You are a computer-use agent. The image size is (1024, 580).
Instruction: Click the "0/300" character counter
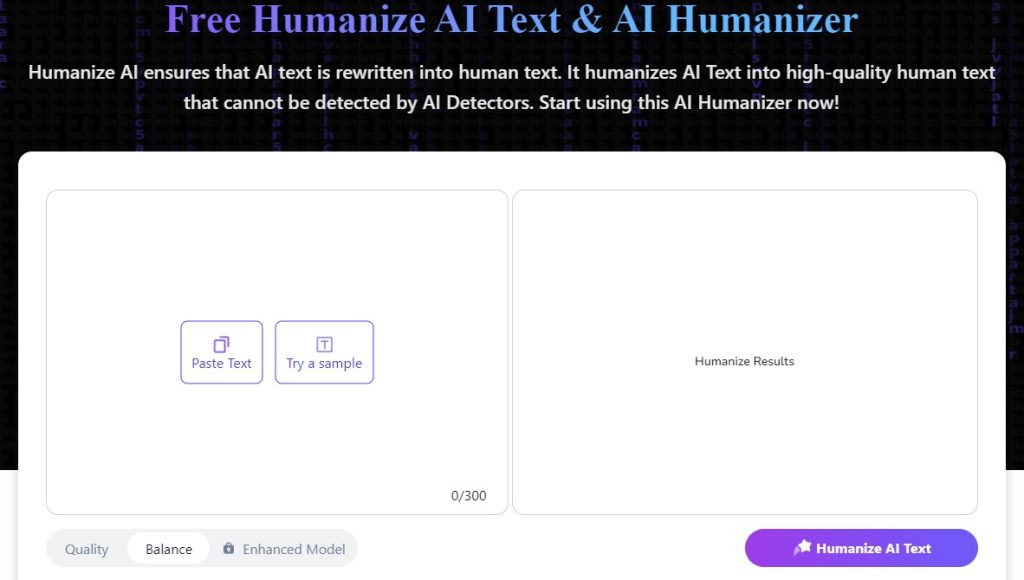tap(470, 495)
